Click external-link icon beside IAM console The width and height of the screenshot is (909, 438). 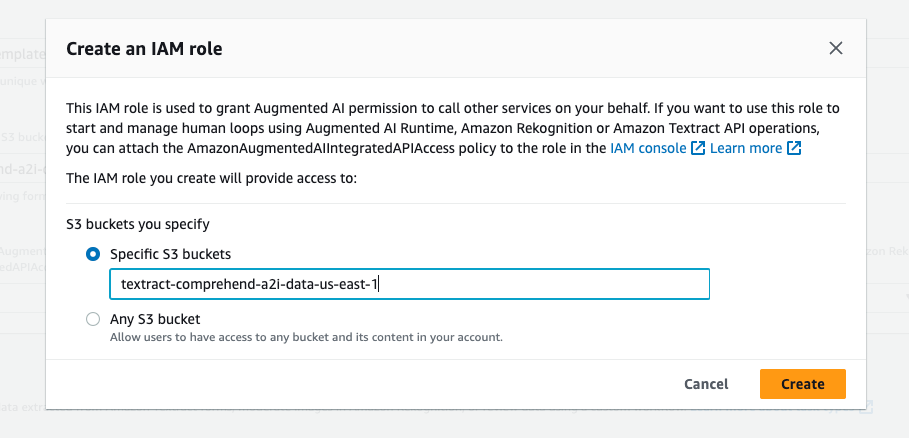697,148
